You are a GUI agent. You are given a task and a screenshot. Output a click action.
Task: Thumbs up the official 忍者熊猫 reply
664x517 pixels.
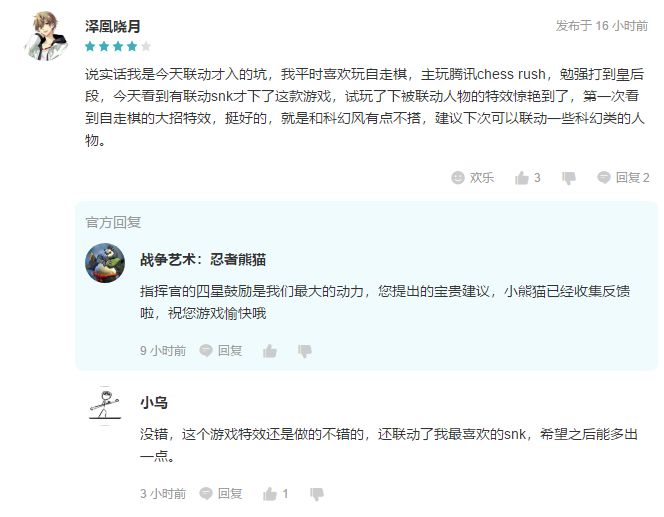coord(270,351)
